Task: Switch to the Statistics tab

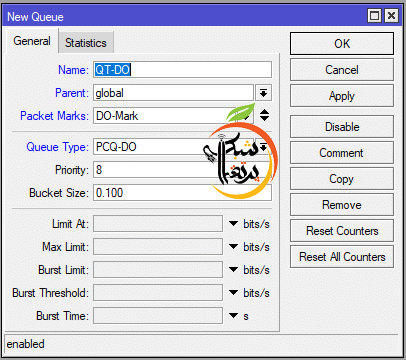Action: tap(86, 42)
